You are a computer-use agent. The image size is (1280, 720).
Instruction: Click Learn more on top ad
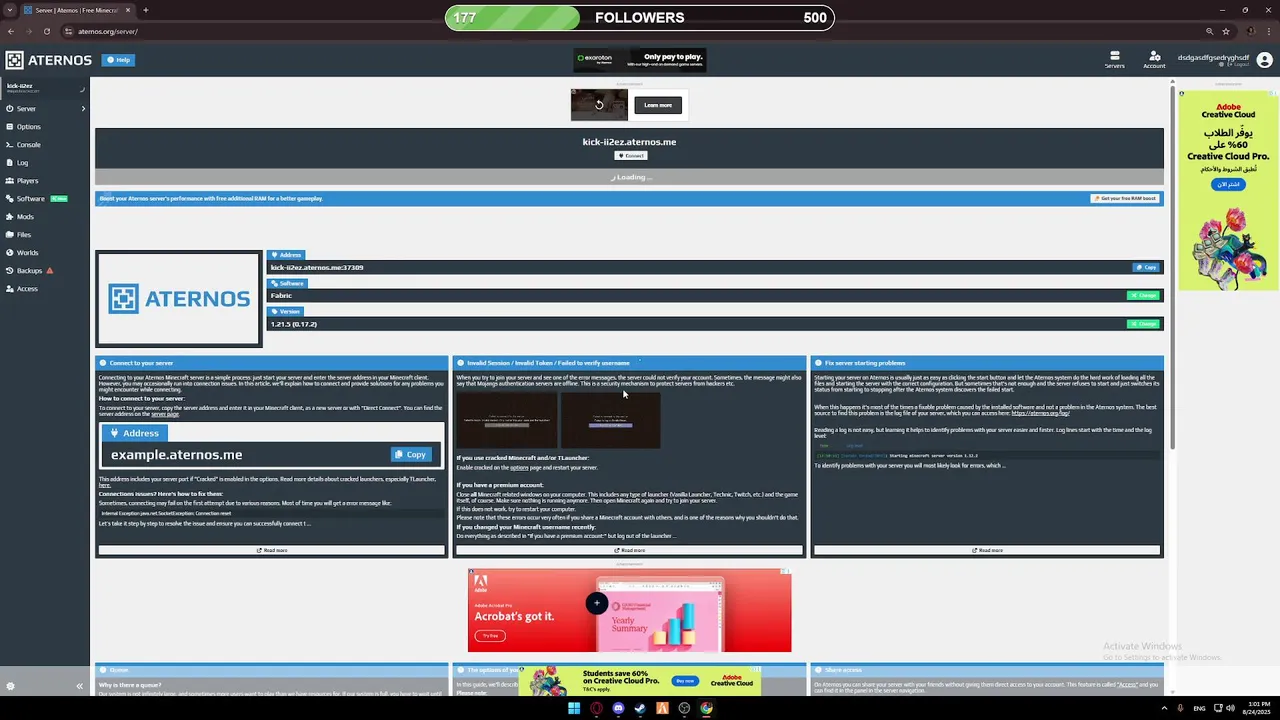click(658, 105)
